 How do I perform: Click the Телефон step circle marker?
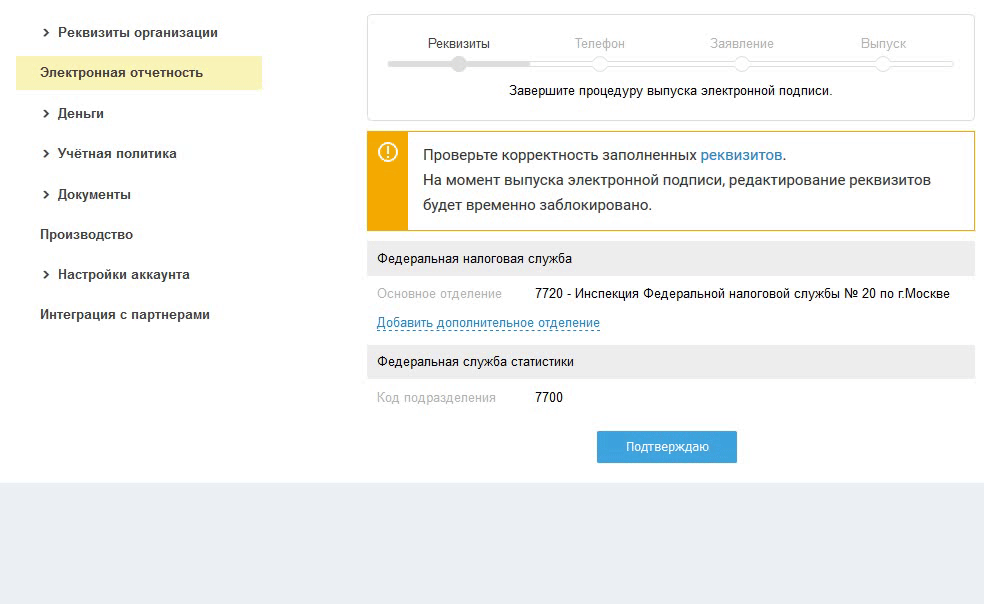click(x=600, y=64)
